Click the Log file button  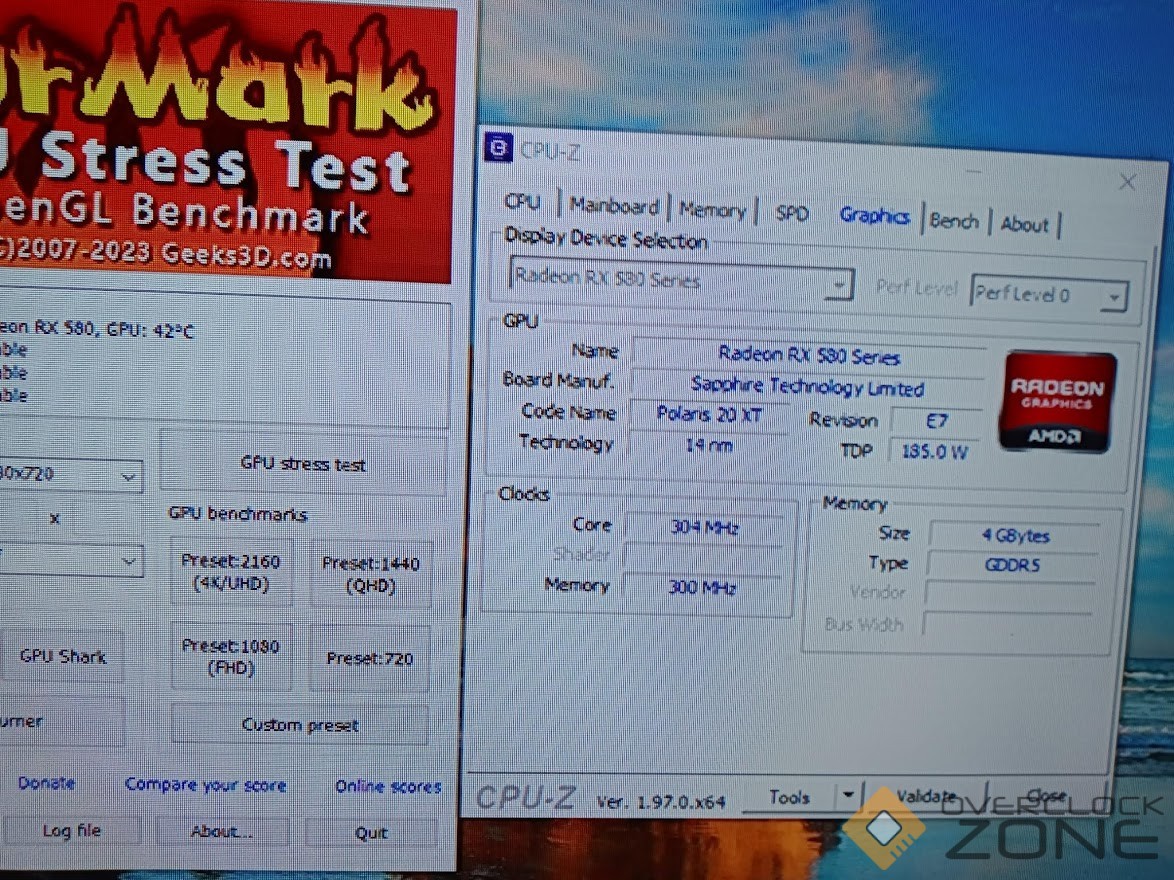coord(71,830)
